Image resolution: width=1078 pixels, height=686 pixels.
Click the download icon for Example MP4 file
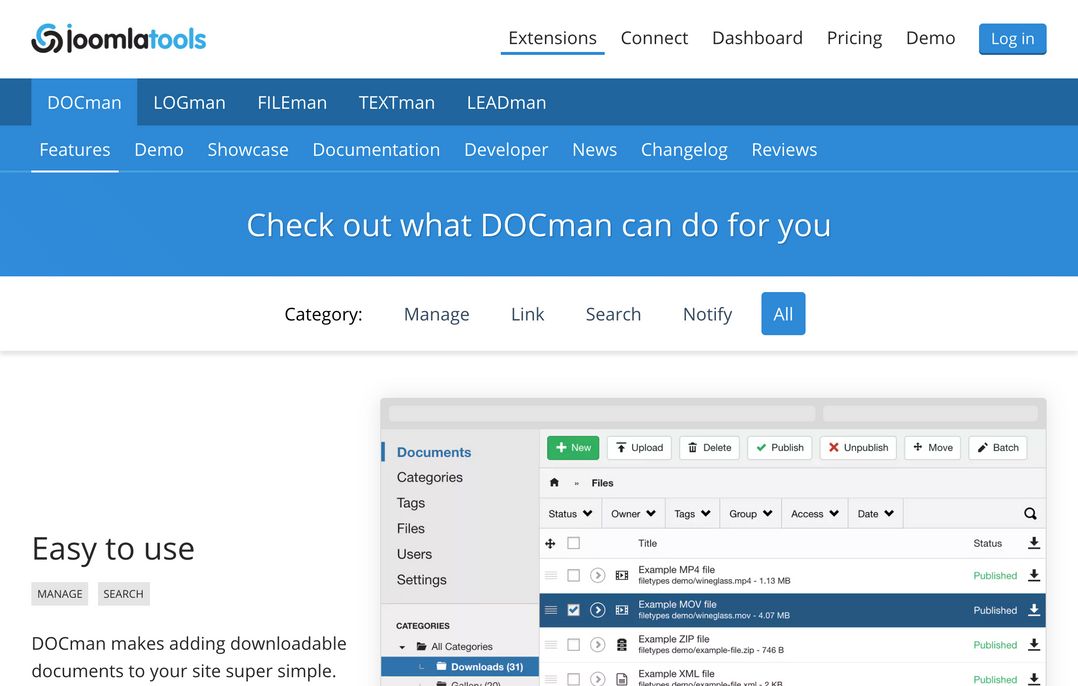click(1033, 575)
